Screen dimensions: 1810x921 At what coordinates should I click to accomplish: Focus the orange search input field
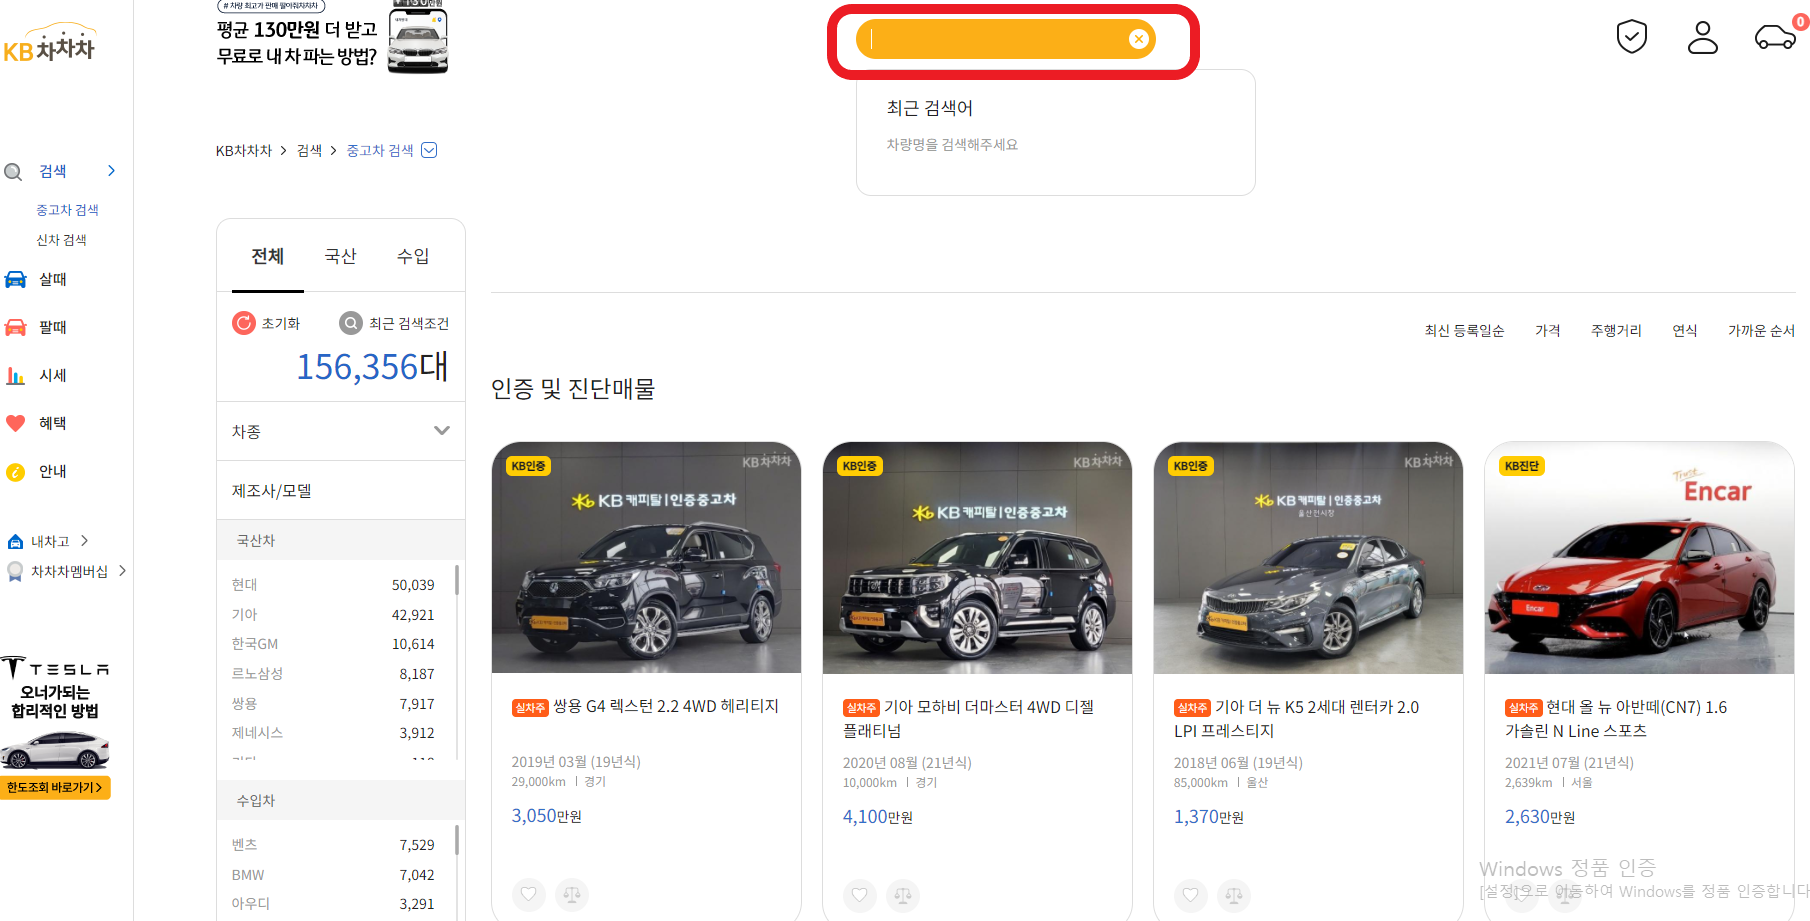tap(1005, 39)
